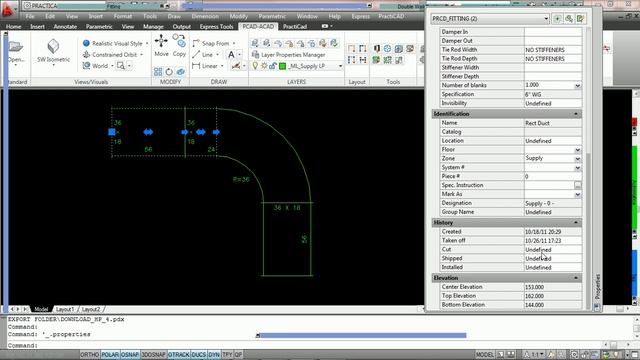Toggle layer on/off lightbulb icon
This screenshot has height=360, width=640.
(x=255, y=66)
